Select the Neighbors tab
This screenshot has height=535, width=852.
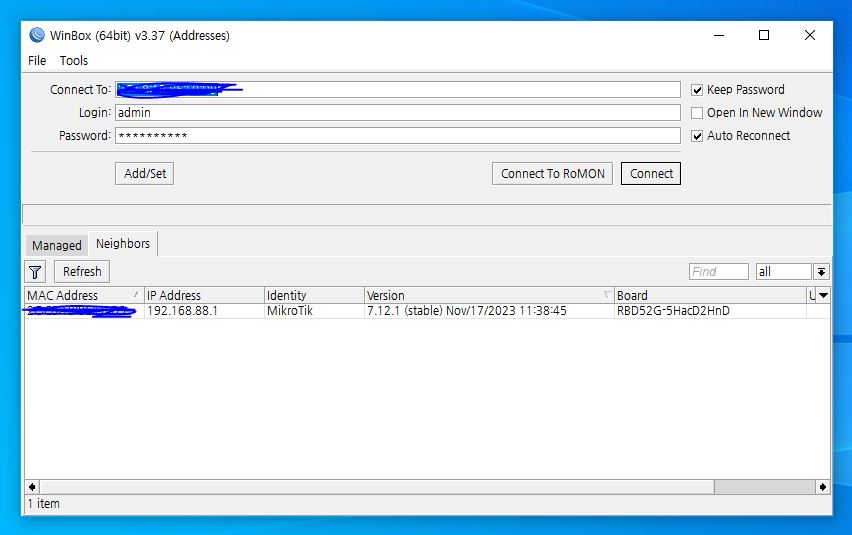tap(123, 243)
